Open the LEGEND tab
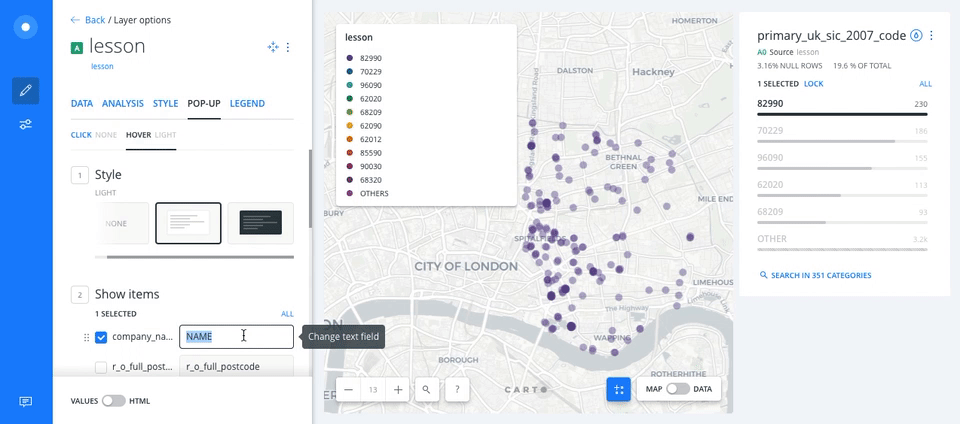This screenshot has width=960, height=424. click(x=247, y=103)
